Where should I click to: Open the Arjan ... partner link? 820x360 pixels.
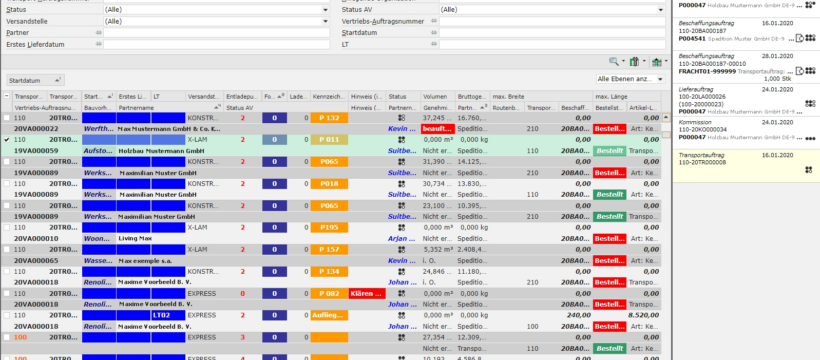click(x=402, y=239)
